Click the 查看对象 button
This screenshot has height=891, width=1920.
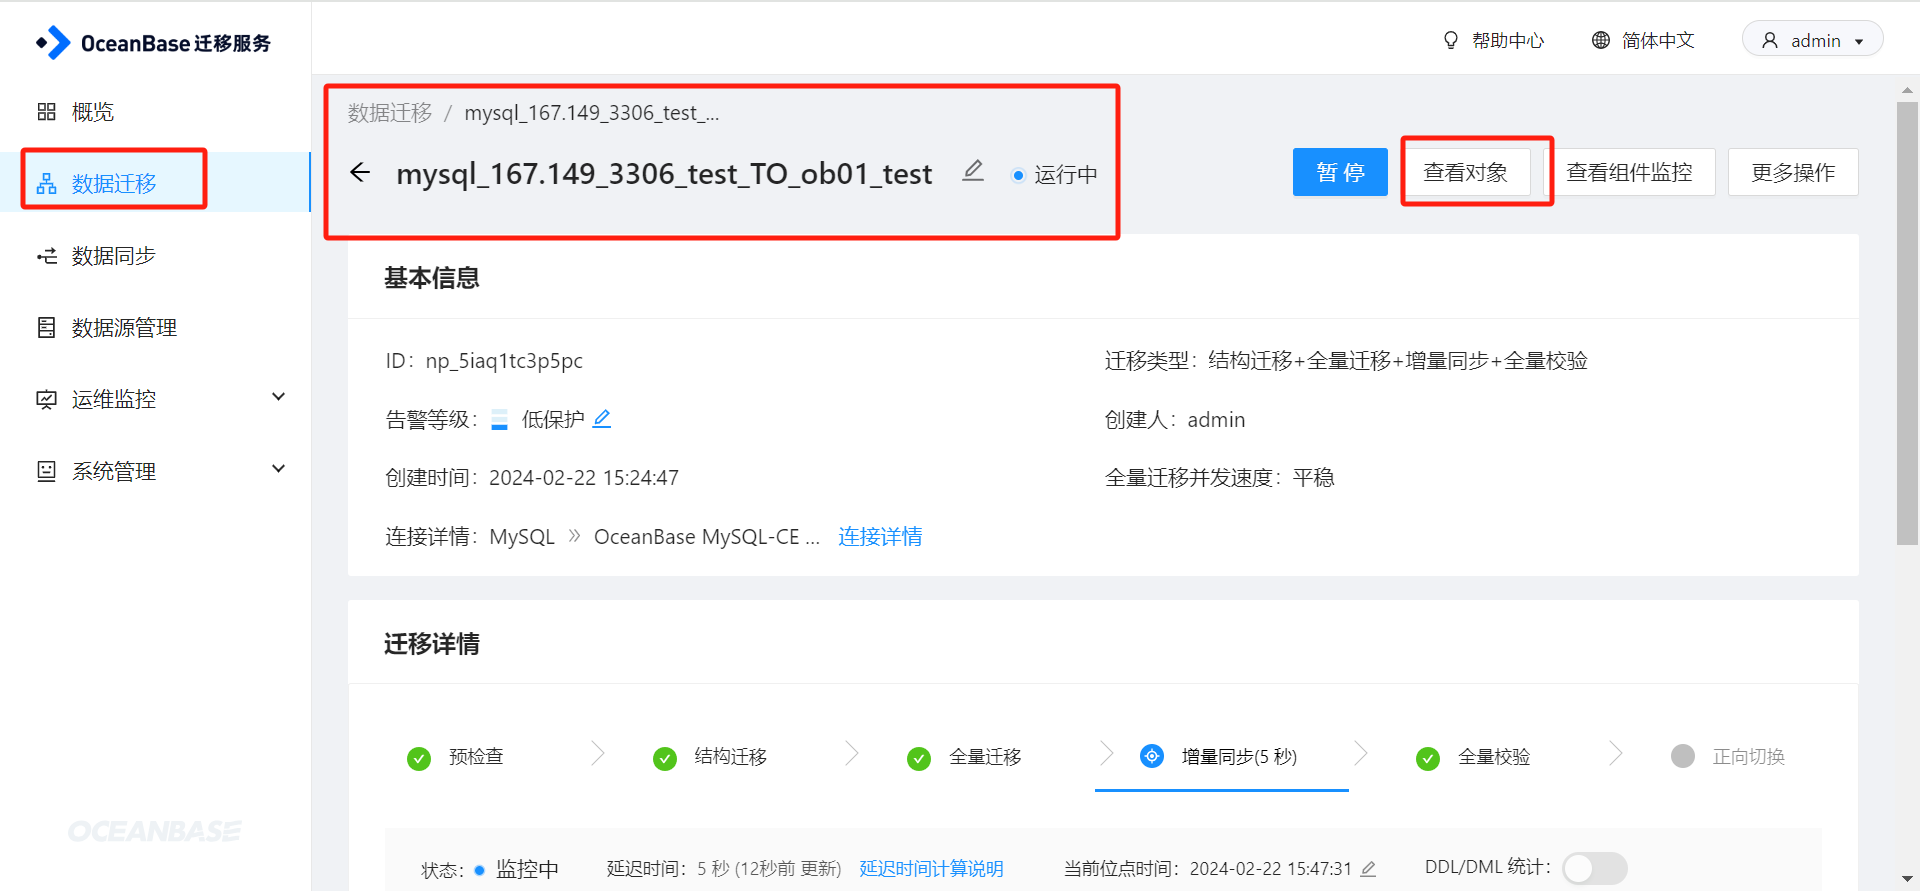(x=1466, y=172)
